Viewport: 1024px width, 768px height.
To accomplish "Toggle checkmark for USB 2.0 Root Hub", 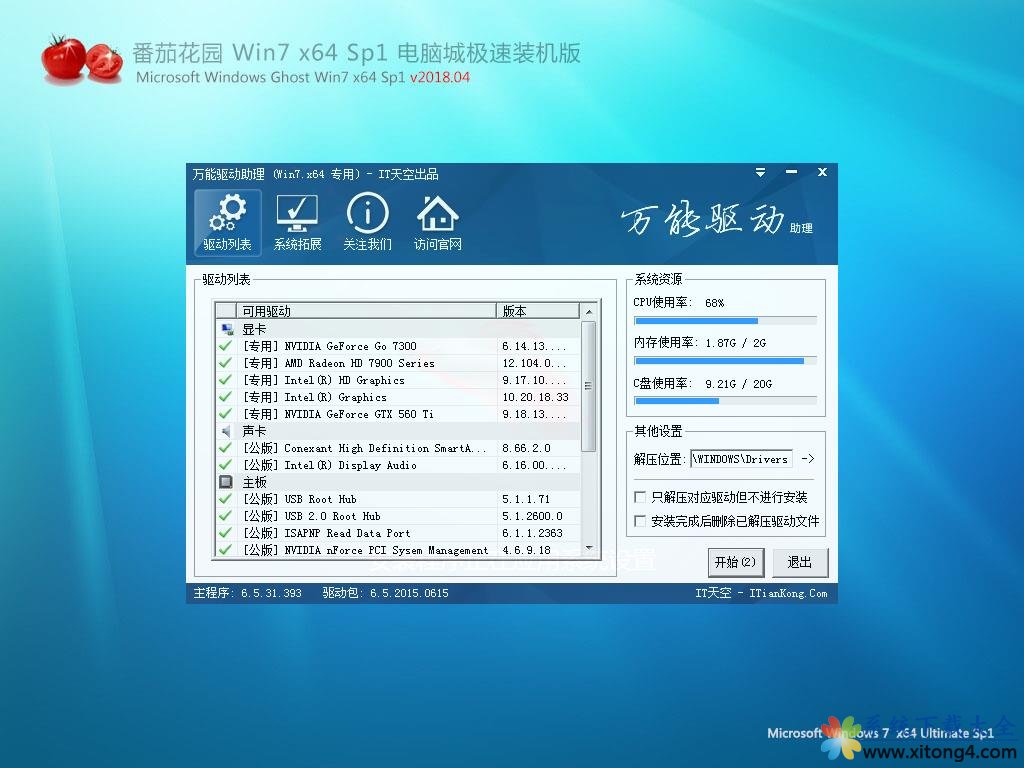I will [225, 516].
